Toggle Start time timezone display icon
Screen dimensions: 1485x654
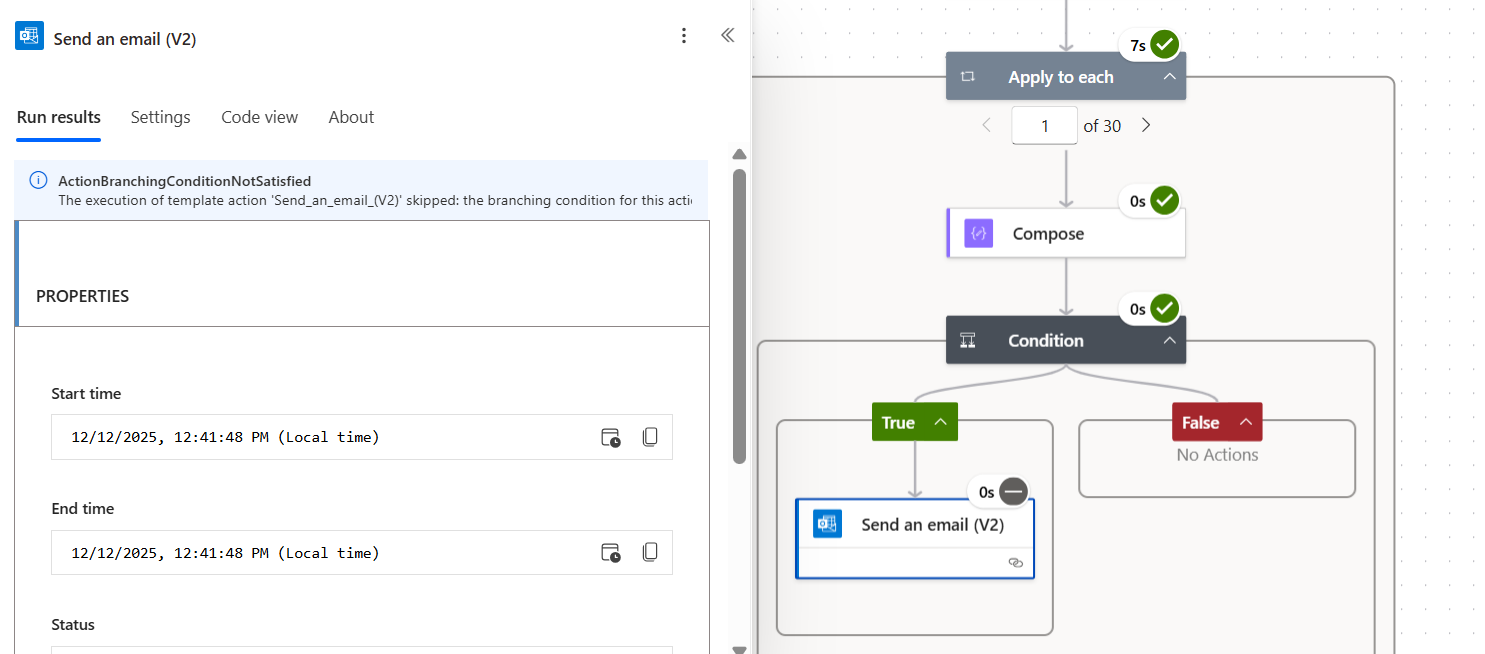coord(610,437)
